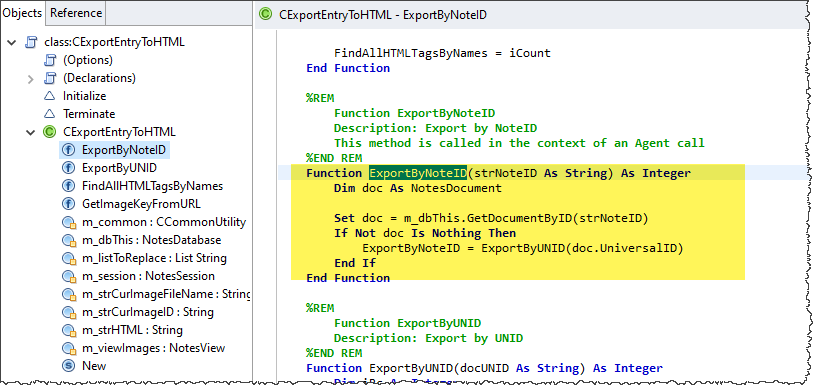814x387 pixels.
Task: Select m_viewImages : NotesView in the tree
Action: (153, 348)
